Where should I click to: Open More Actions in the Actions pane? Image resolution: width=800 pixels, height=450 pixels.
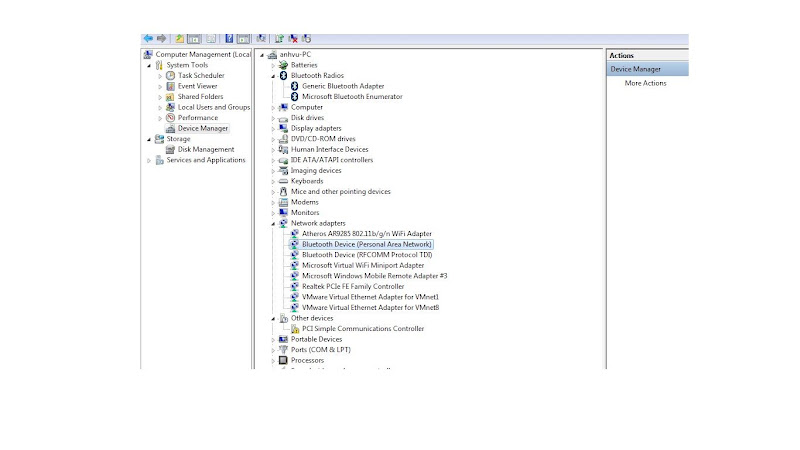click(x=645, y=83)
